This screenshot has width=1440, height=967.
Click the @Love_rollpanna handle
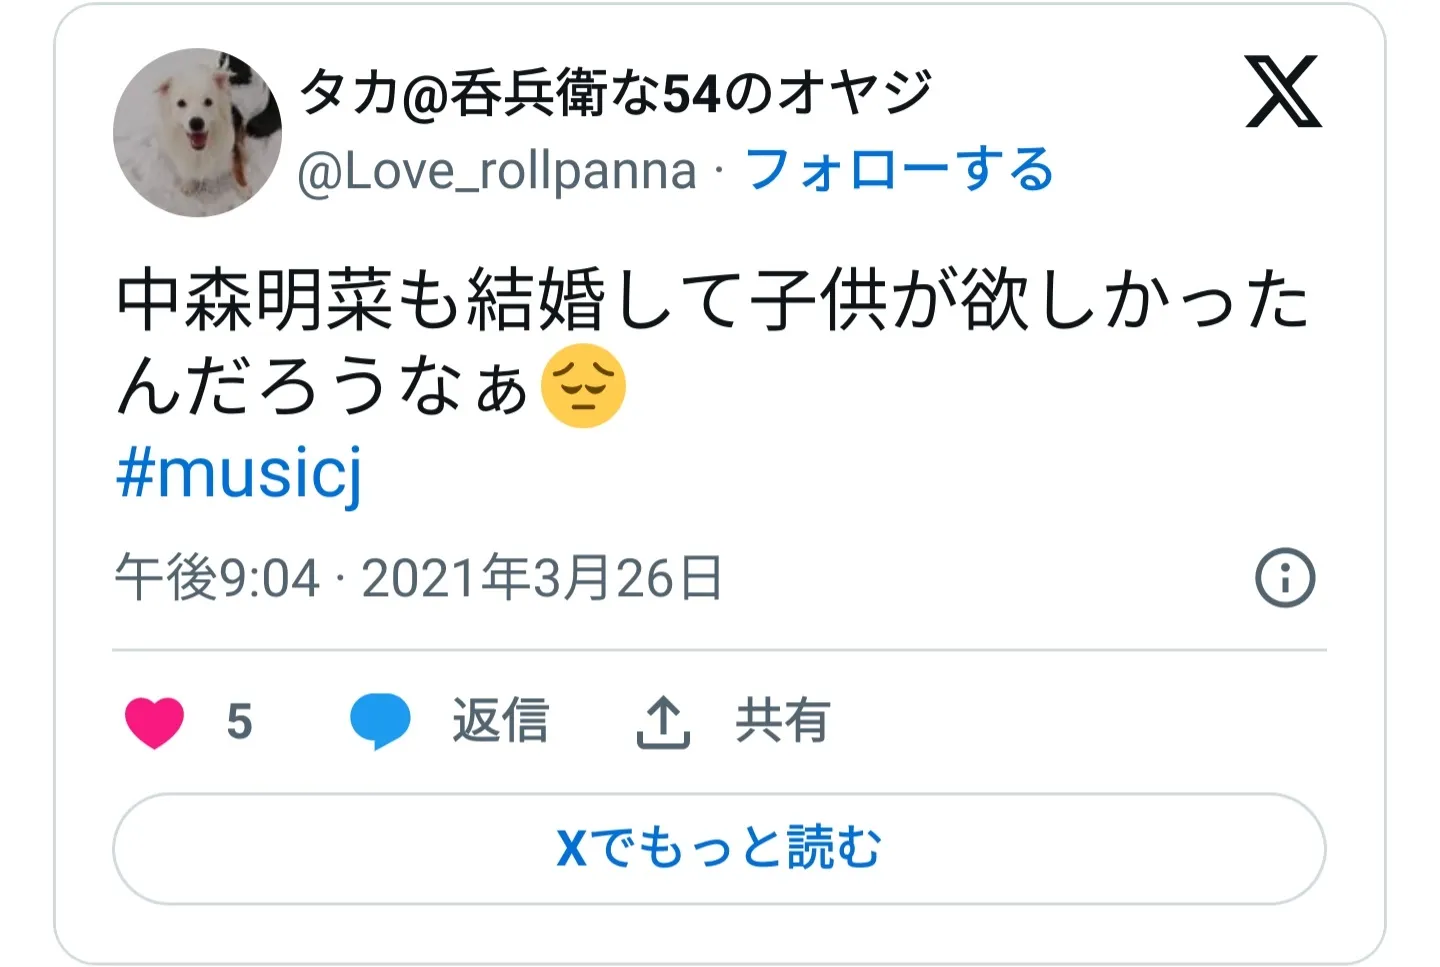tap(497, 171)
